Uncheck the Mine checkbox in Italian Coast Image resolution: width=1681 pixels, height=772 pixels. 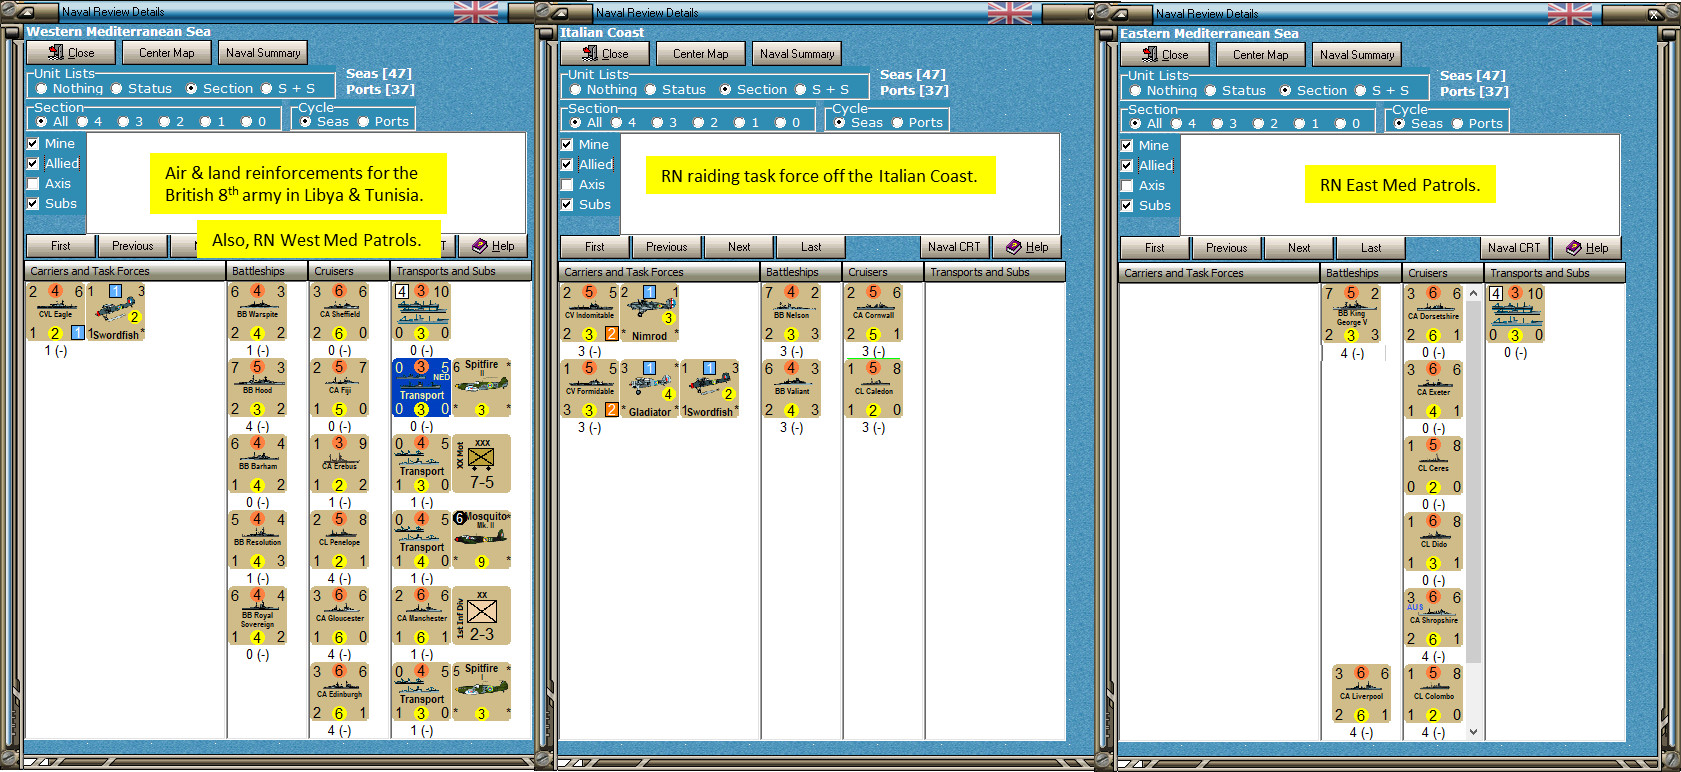tap(567, 144)
